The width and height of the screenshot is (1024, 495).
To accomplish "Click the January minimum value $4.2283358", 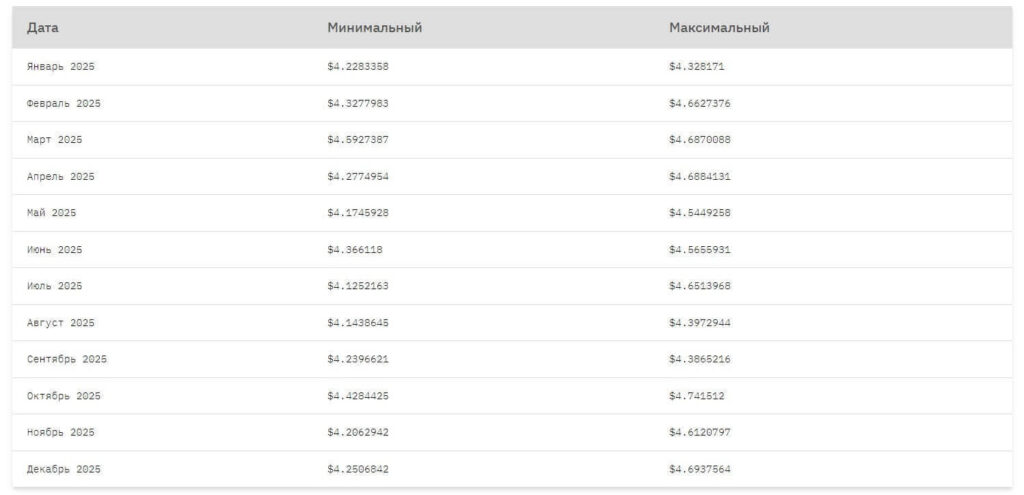I will point(358,66).
